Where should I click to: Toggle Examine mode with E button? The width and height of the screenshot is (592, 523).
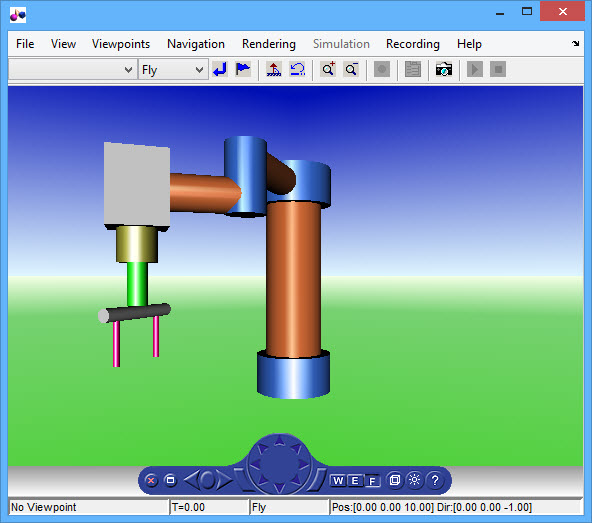tap(355, 481)
